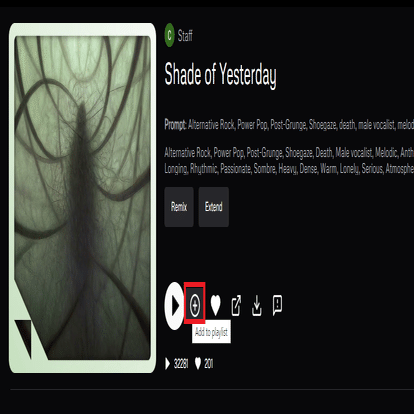Screen dimensions: 414x414
Task: Open the green album cover artwork
Action: pyautogui.click(x=82, y=198)
